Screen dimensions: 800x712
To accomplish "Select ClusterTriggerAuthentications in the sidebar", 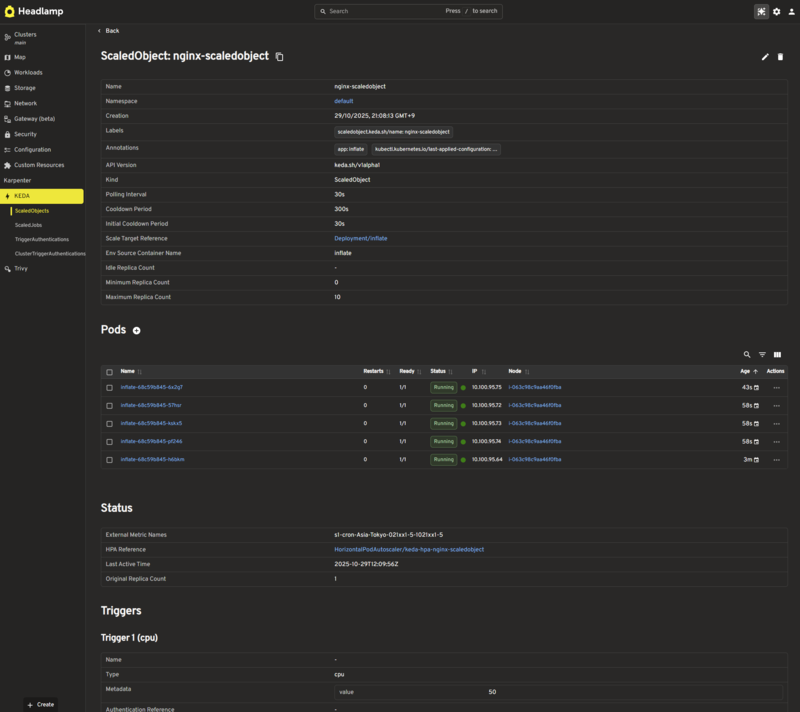I will click(x=50, y=253).
